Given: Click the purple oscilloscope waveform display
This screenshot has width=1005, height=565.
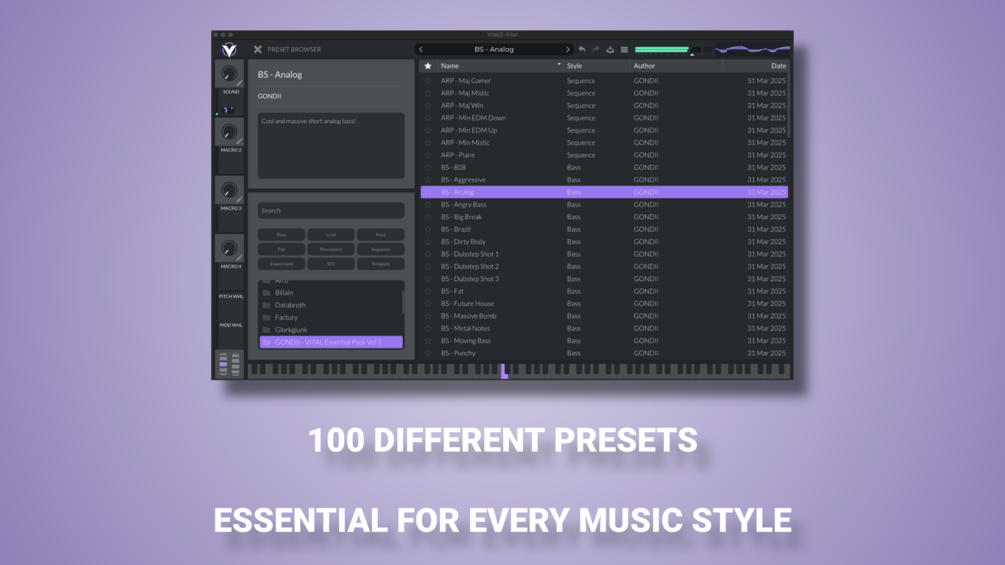Looking at the screenshot, I should [752, 49].
